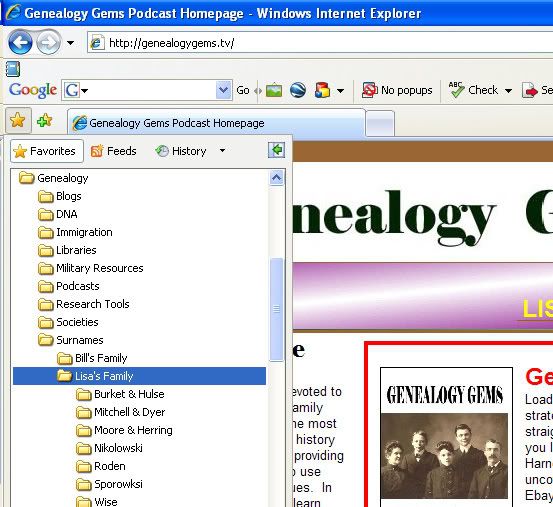Toggle the No popups blocker button
This screenshot has height=507, width=553.
[397, 90]
